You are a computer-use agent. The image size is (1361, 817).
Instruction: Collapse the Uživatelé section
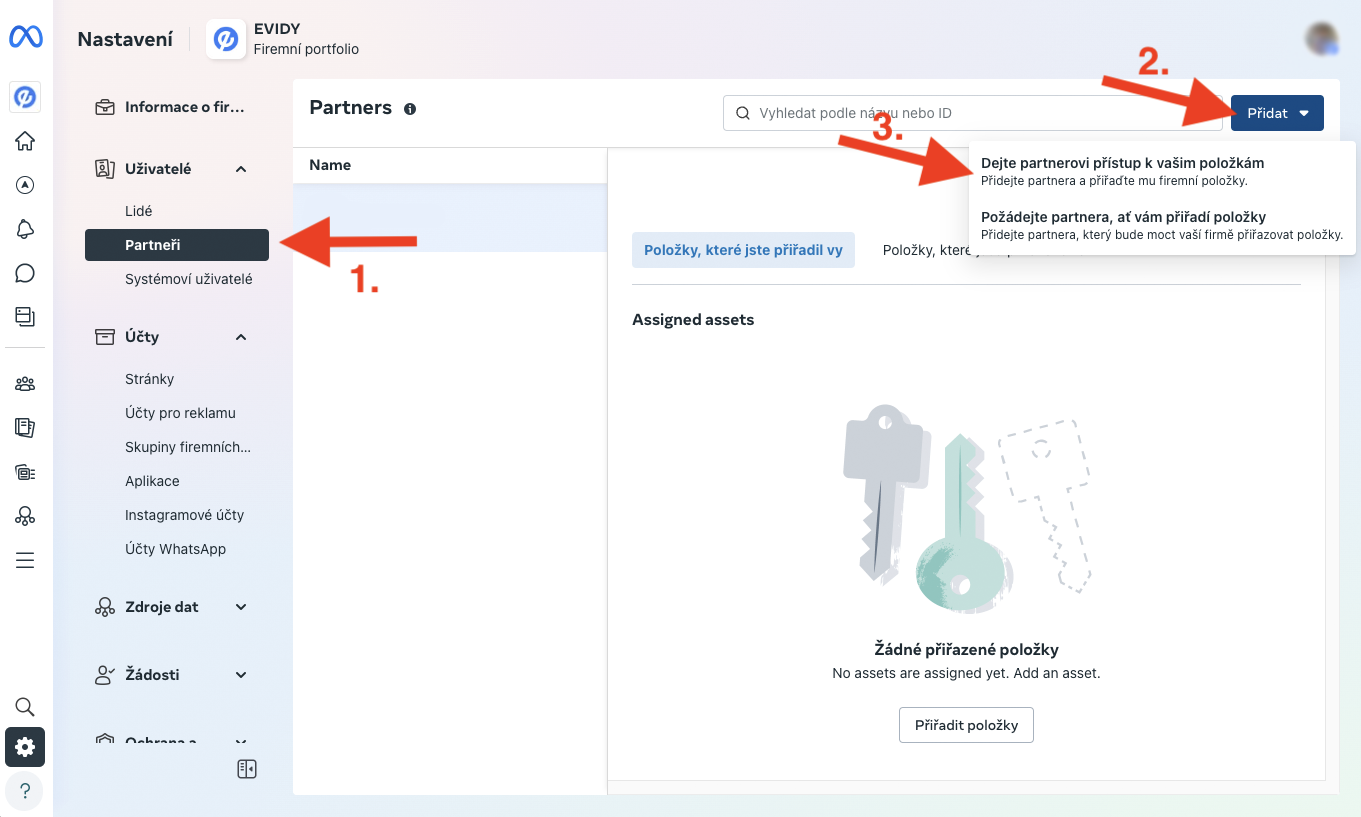click(241, 169)
